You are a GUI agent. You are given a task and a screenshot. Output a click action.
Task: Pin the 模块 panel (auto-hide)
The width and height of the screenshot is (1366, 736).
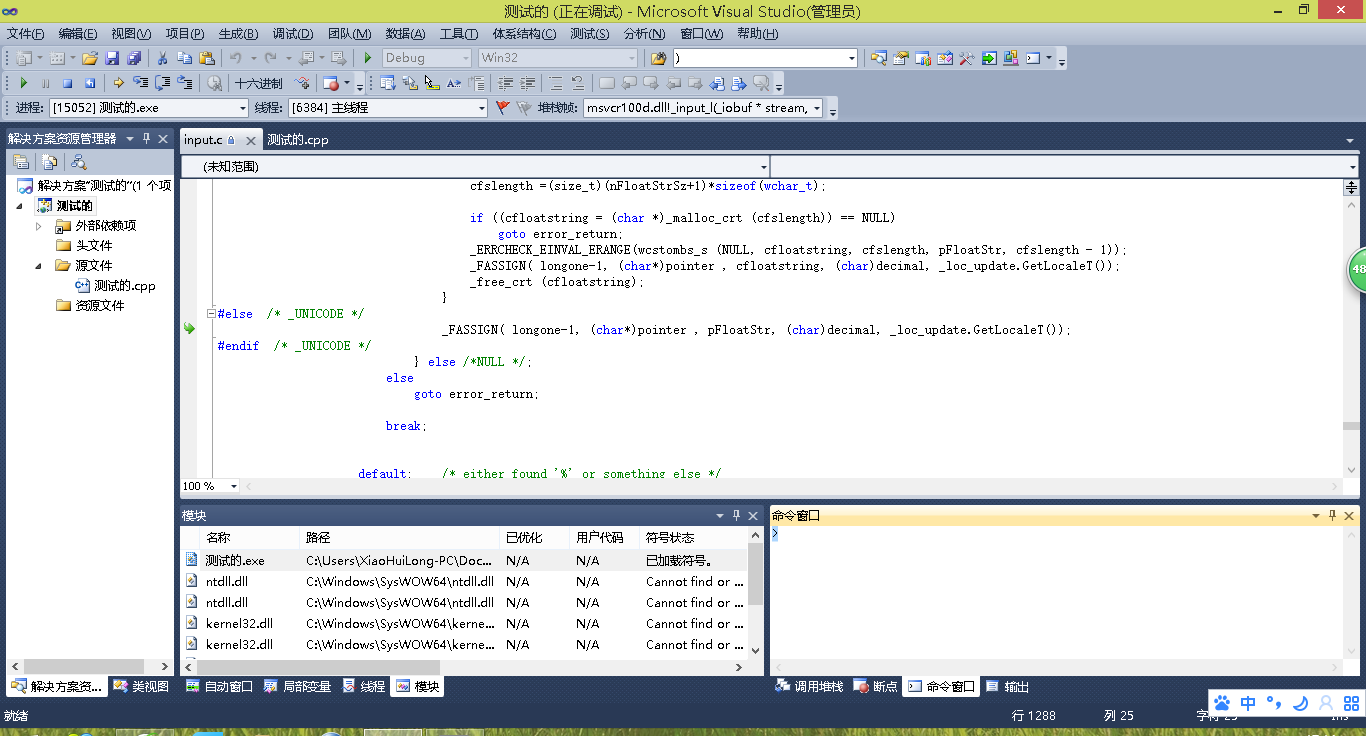pyautogui.click(x=737, y=515)
